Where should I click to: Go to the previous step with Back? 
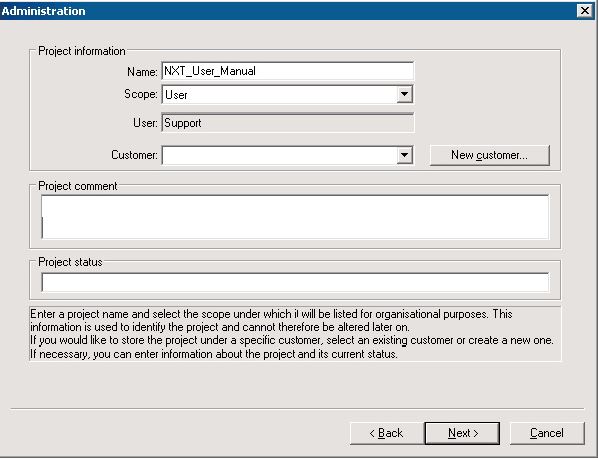pyautogui.click(x=386, y=433)
